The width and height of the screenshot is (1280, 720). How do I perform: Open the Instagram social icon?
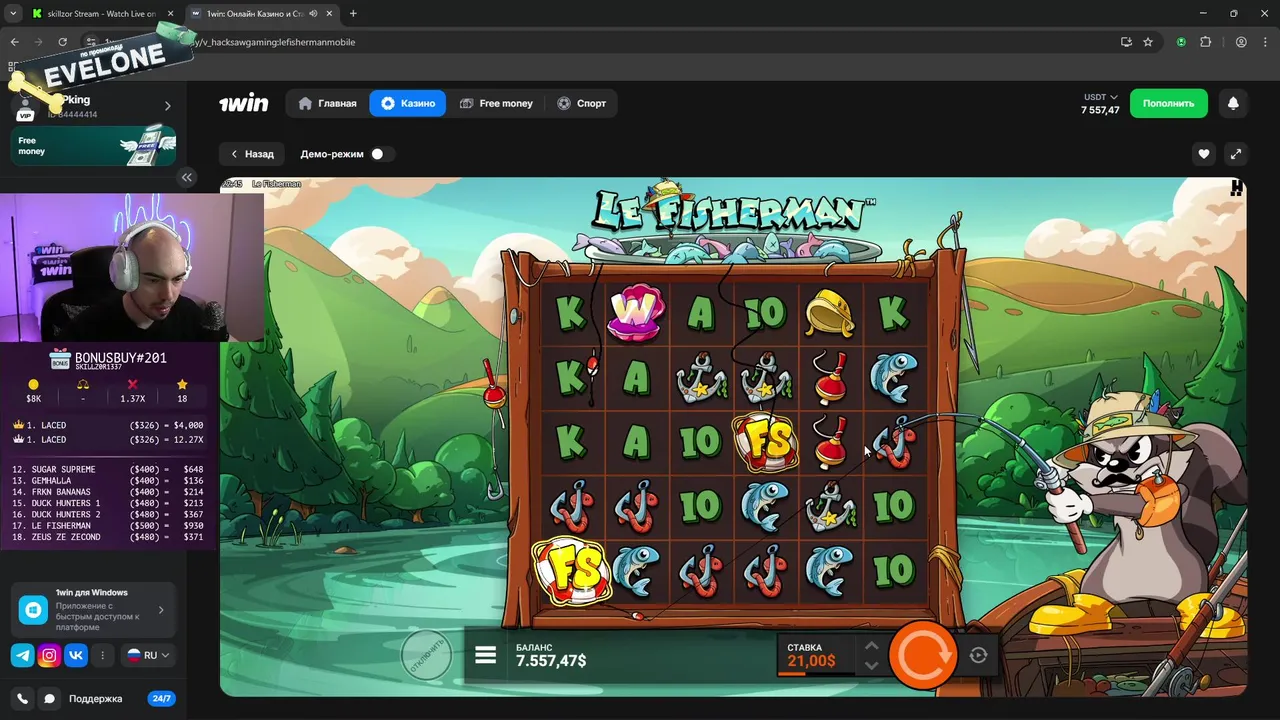pyautogui.click(x=49, y=656)
